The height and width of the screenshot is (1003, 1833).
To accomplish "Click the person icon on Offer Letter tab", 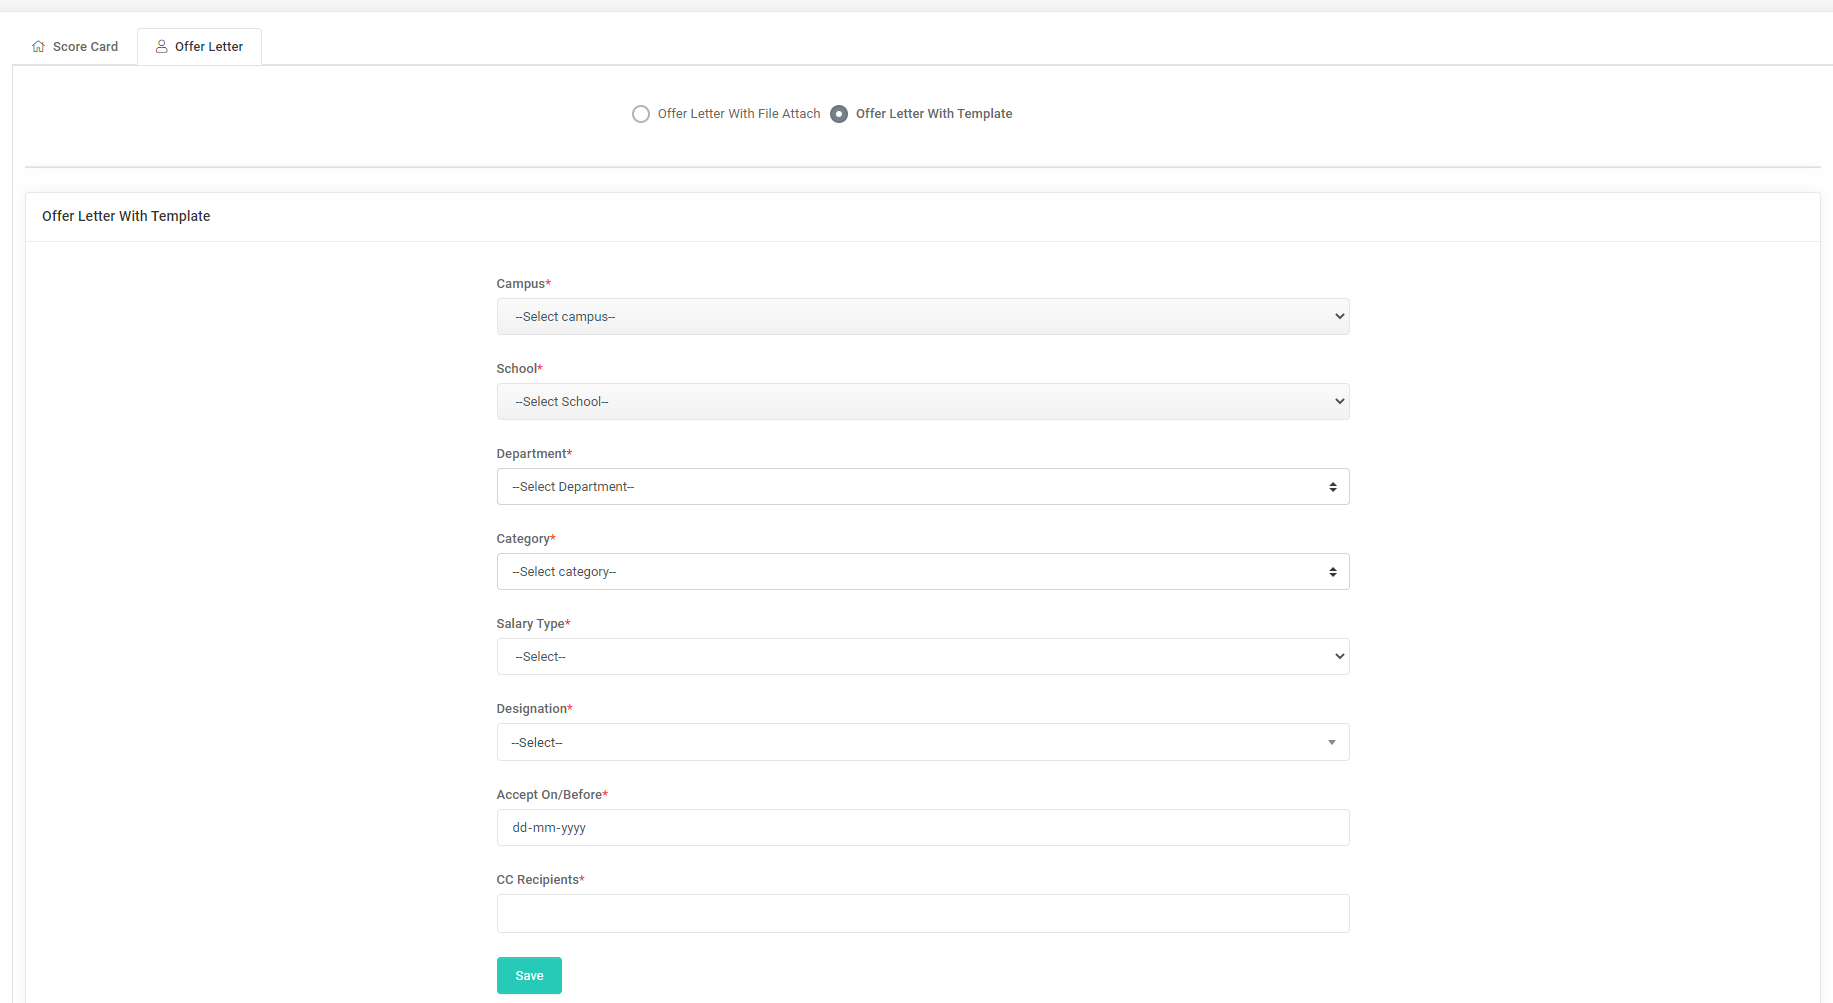I will 161,47.
